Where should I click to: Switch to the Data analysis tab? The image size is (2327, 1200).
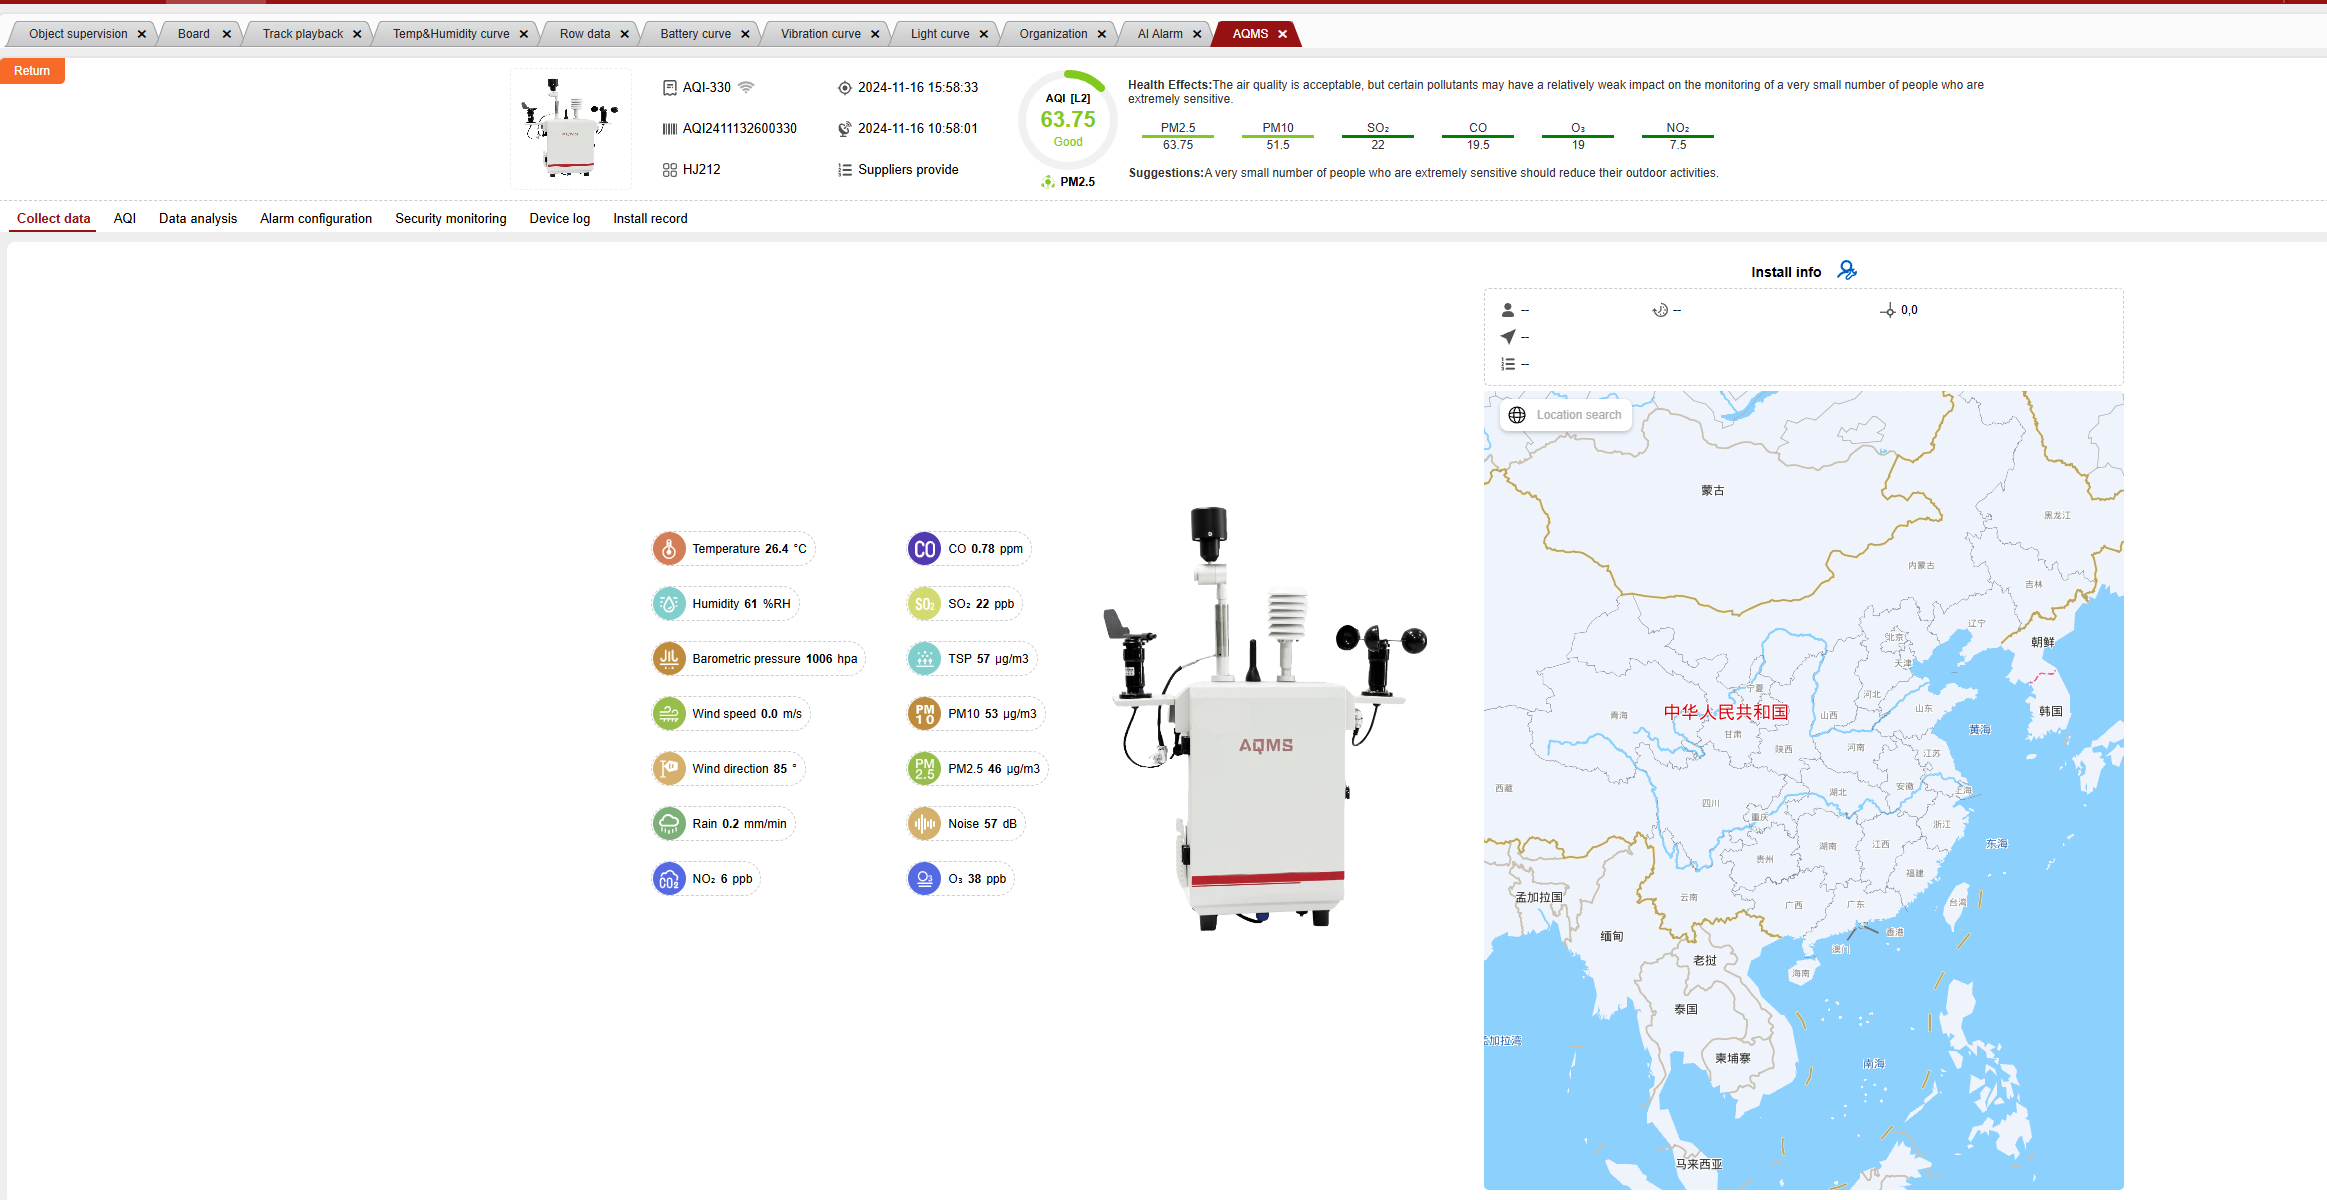coord(198,219)
